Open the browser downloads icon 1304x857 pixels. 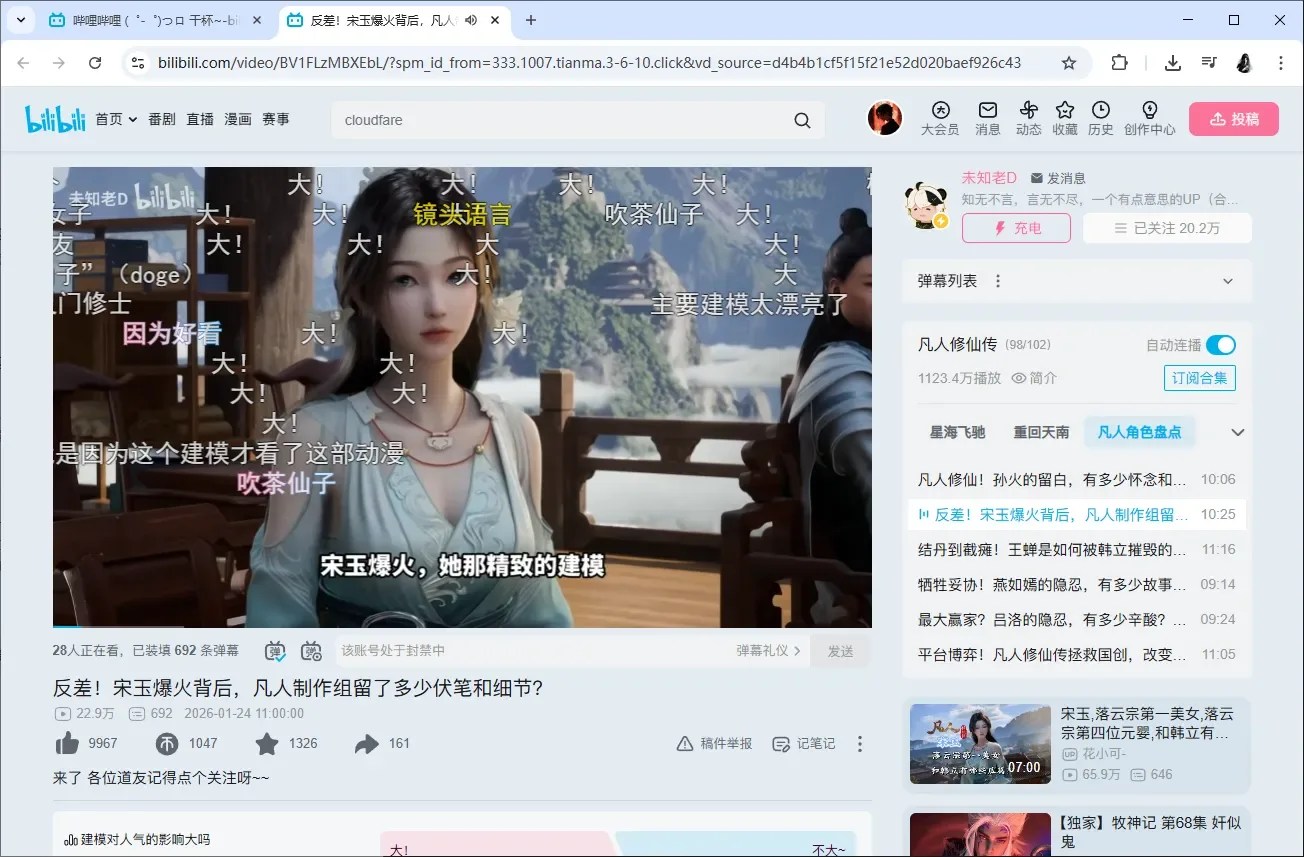coord(1173,63)
